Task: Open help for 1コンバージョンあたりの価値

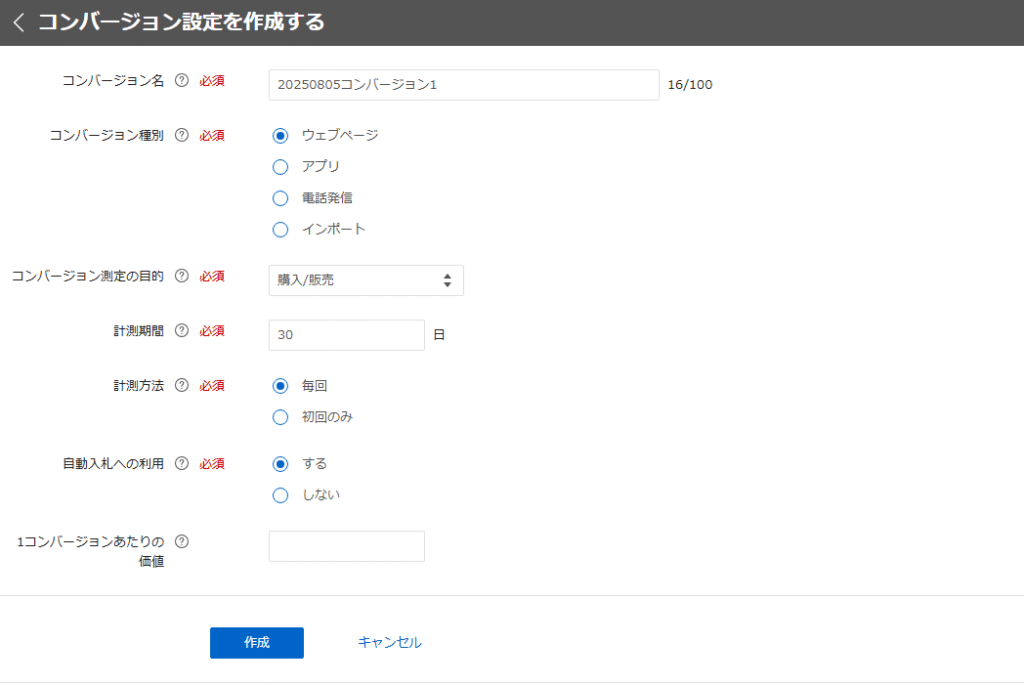Action: 181,542
